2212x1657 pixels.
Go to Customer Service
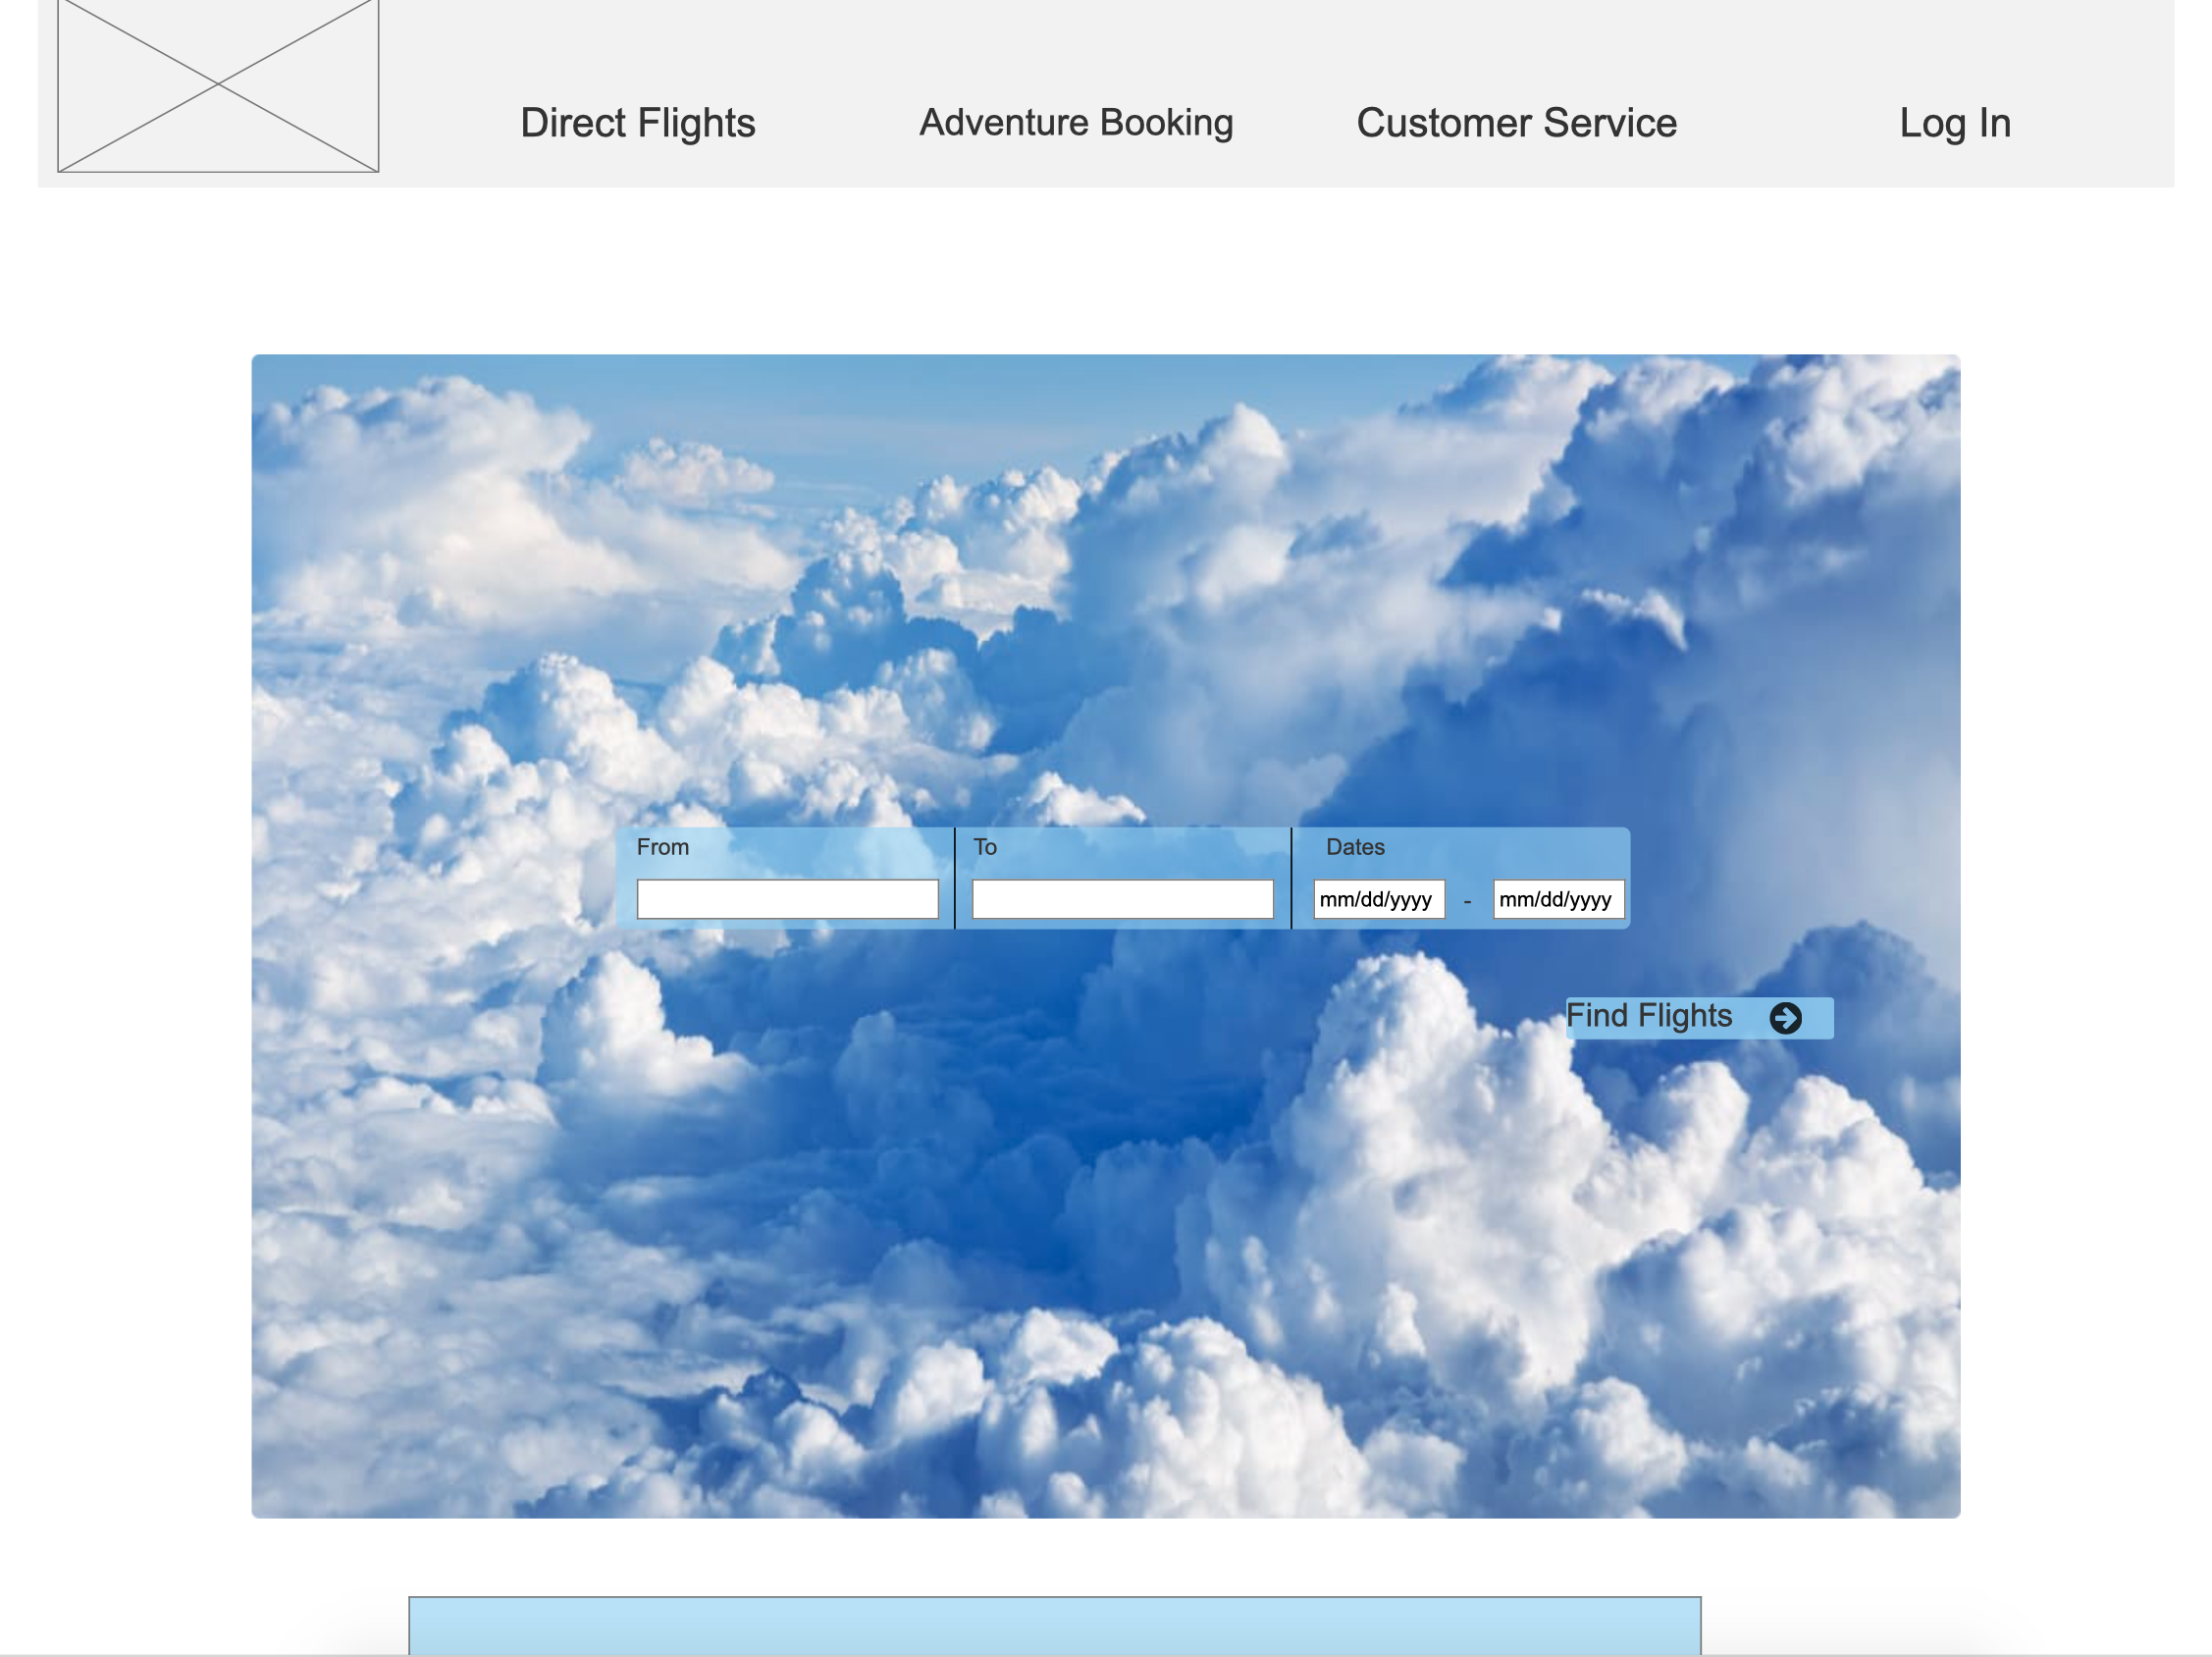1516,123
